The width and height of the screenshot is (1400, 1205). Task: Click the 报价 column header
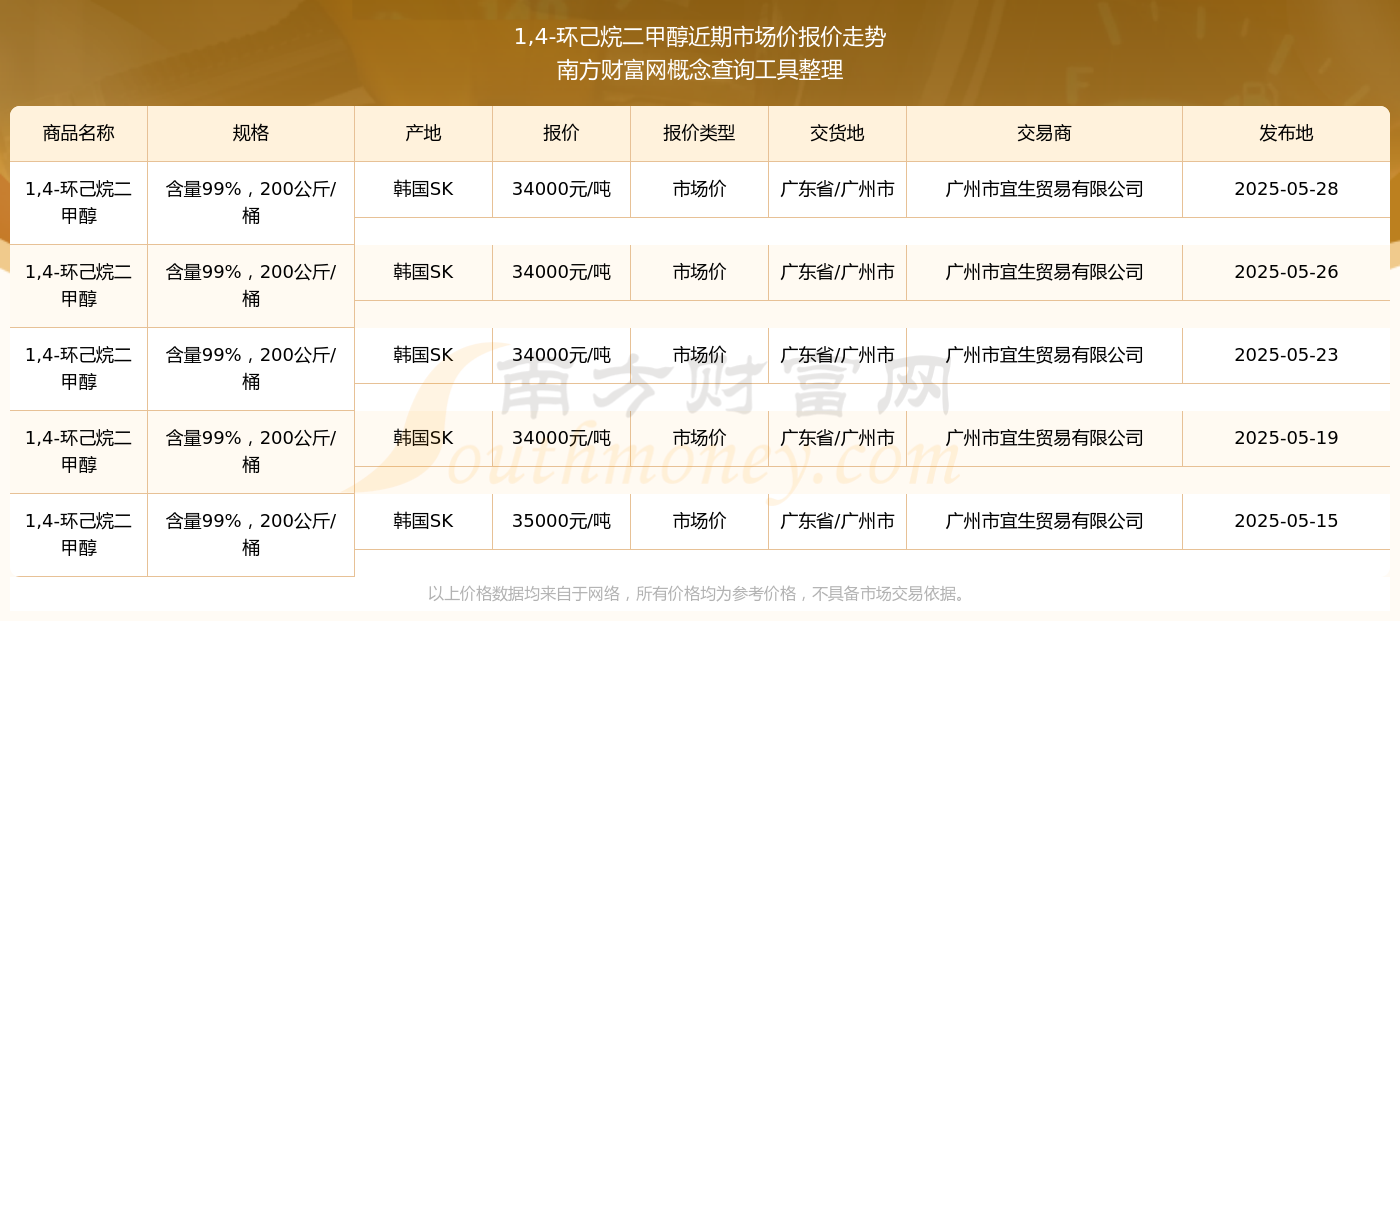coord(561,133)
